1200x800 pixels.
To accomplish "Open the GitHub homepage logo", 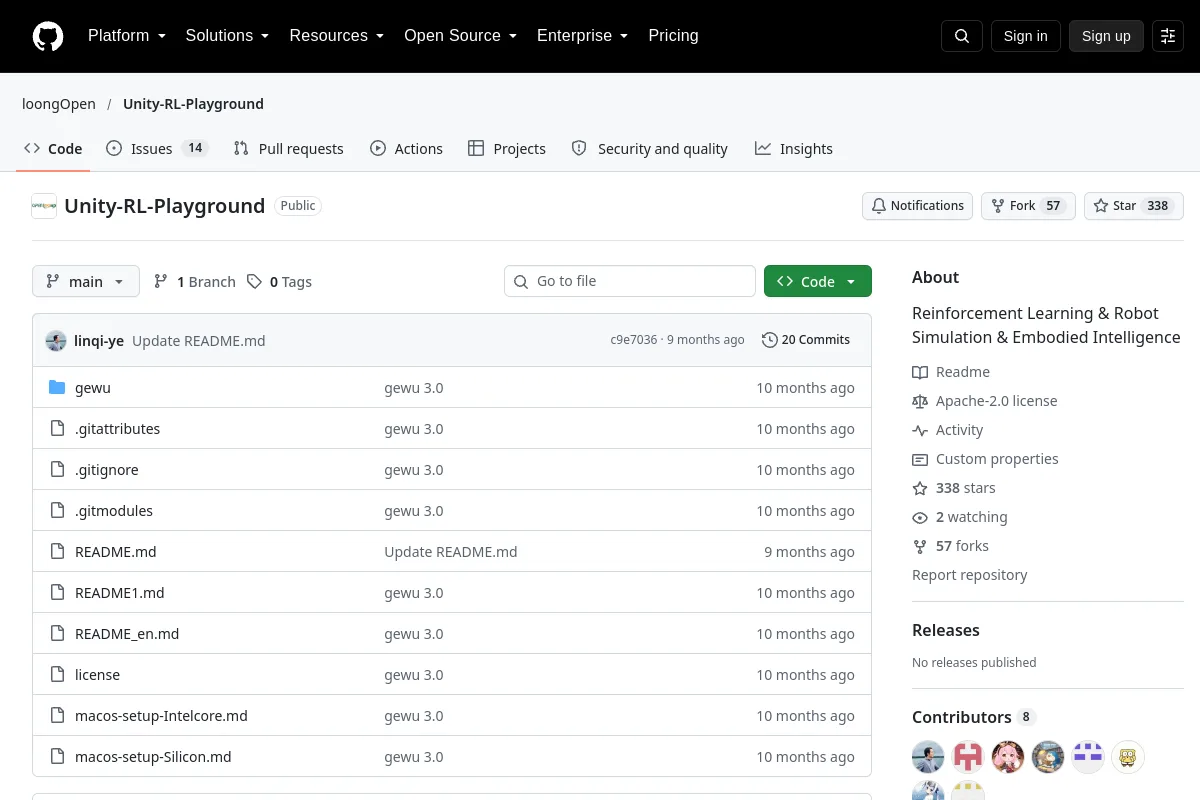I will (48, 36).
